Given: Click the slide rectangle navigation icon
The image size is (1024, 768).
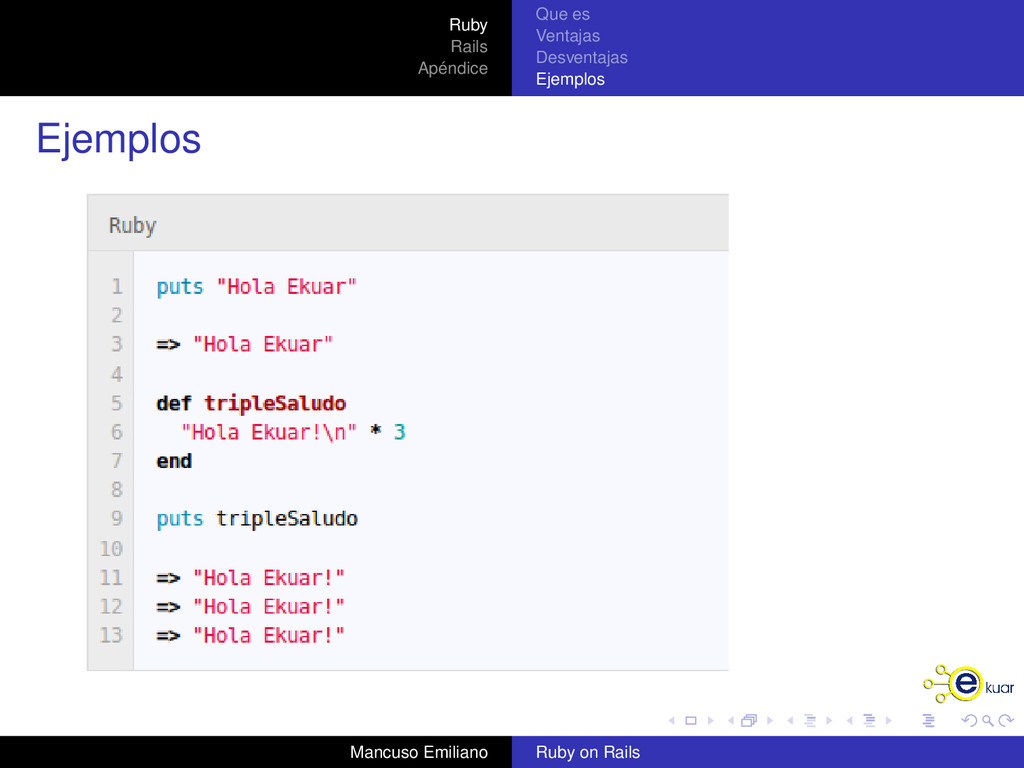Looking at the screenshot, I should pos(691,720).
